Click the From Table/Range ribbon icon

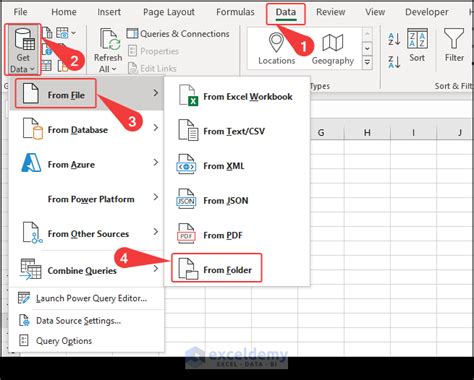pyautogui.click(x=47, y=65)
